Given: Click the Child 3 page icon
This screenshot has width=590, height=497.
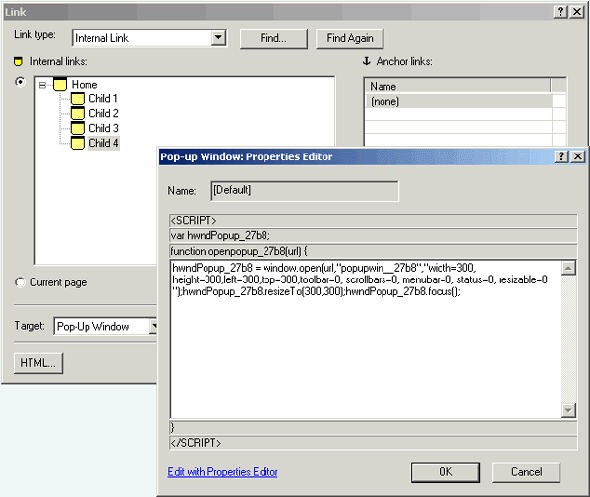Looking at the screenshot, I should [78, 128].
